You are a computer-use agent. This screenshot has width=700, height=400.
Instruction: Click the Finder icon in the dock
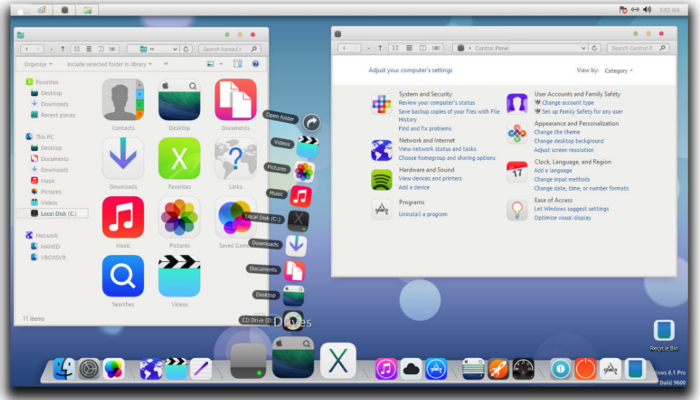(63, 369)
